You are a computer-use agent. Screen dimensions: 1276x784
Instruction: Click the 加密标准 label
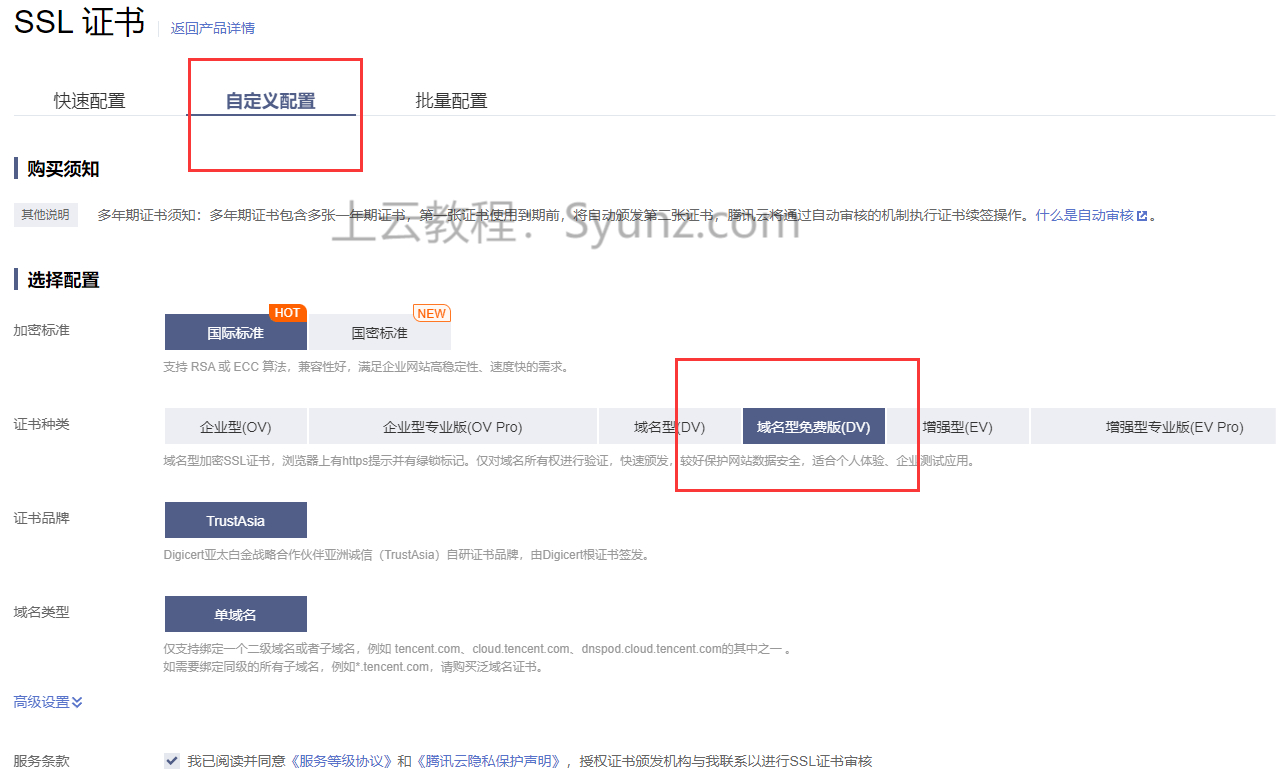click(x=41, y=330)
